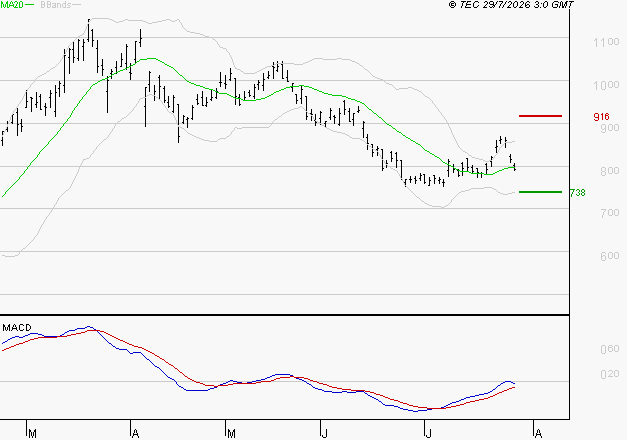Viewport: 627px width, 440px height.
Task: Click the second M month label for May
Action: pos(231,433)
